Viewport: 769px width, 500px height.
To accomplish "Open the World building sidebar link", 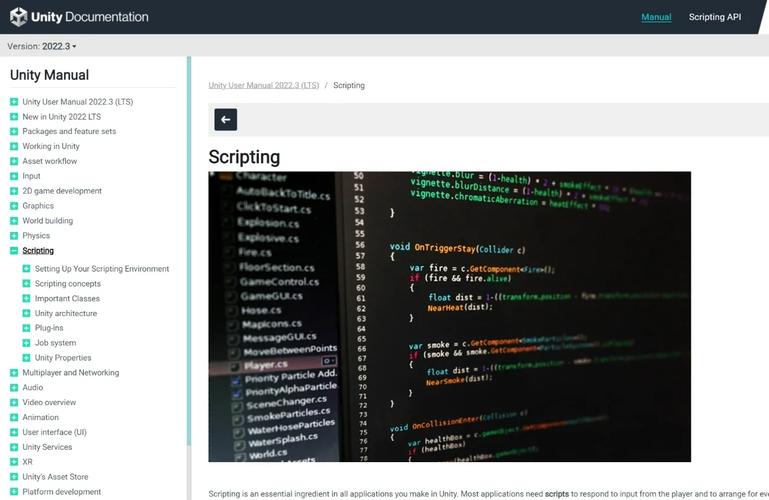I will pos(48,221).
